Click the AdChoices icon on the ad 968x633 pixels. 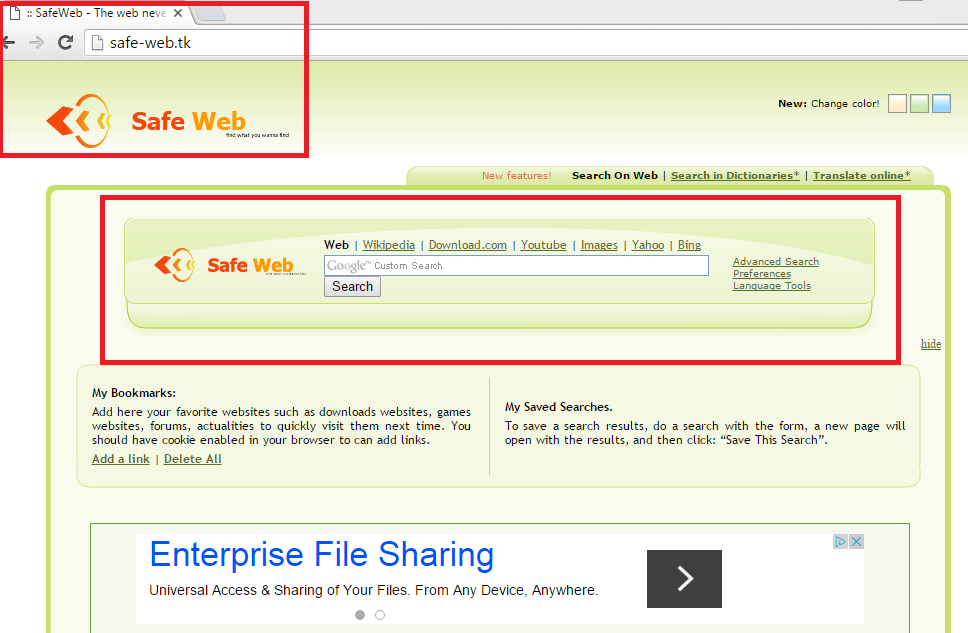point(841,541)
